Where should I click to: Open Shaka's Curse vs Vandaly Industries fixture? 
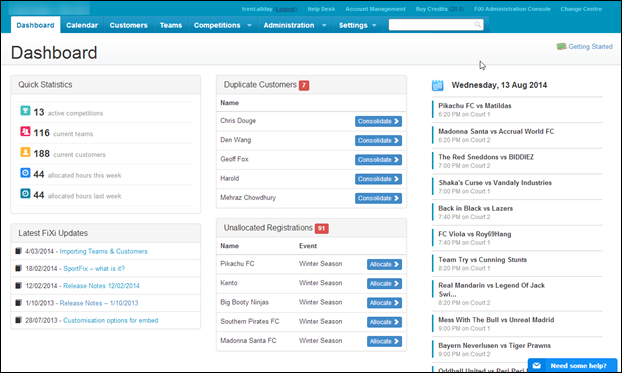495,183
